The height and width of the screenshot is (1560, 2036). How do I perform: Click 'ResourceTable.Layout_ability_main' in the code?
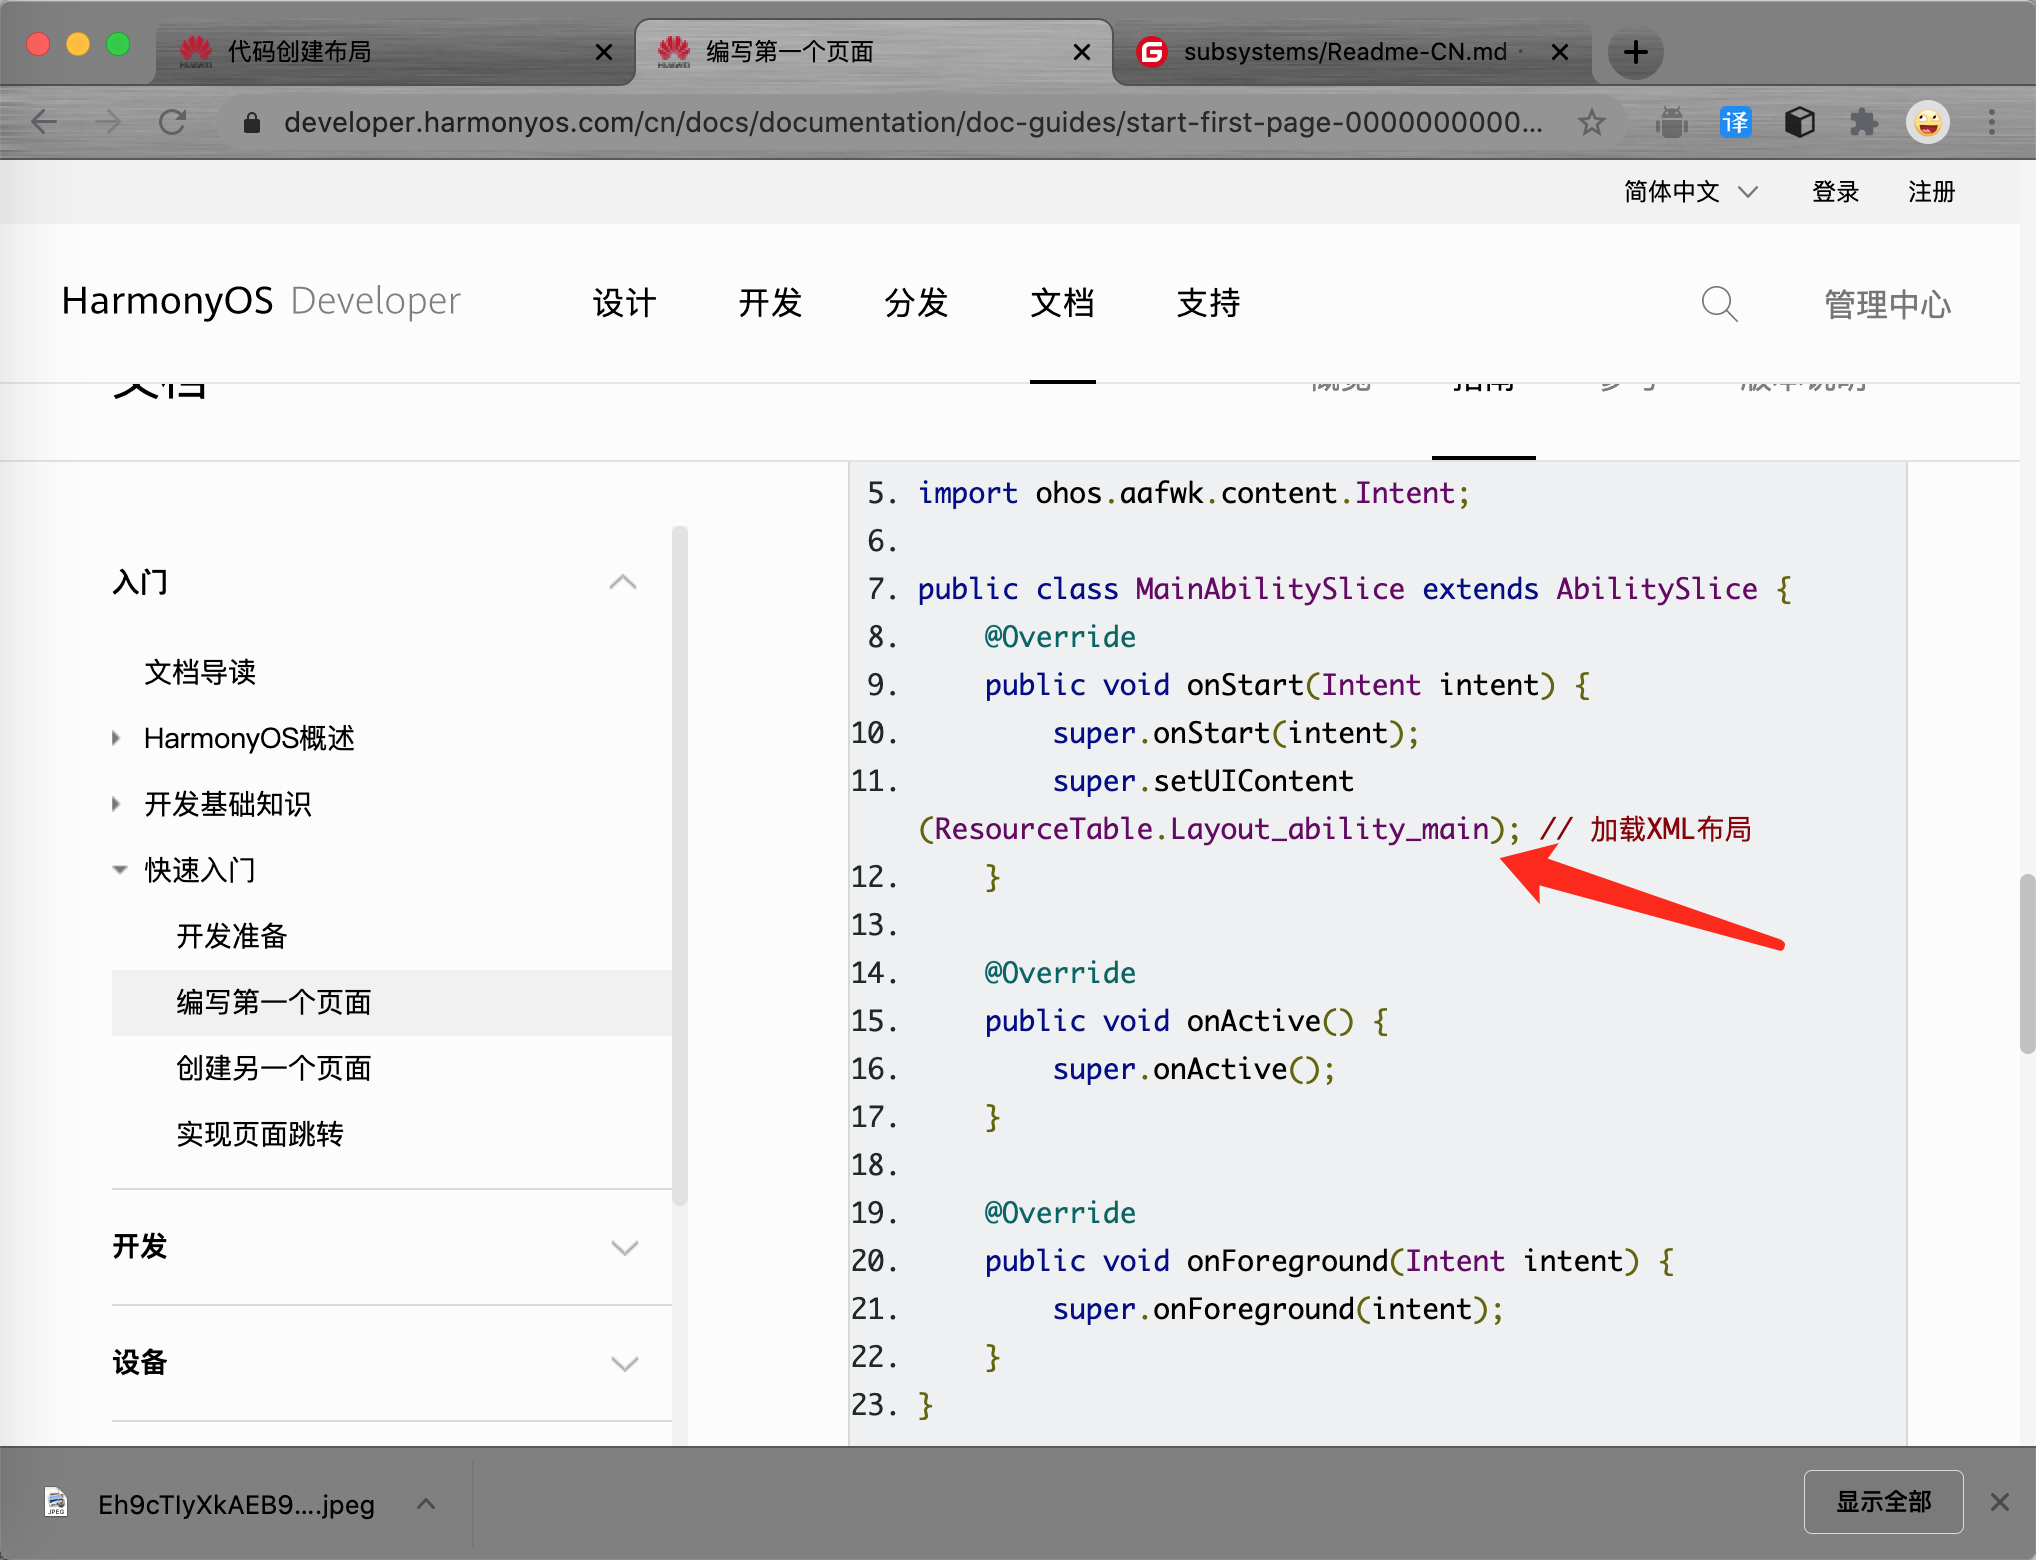(x=1212, y=829)
